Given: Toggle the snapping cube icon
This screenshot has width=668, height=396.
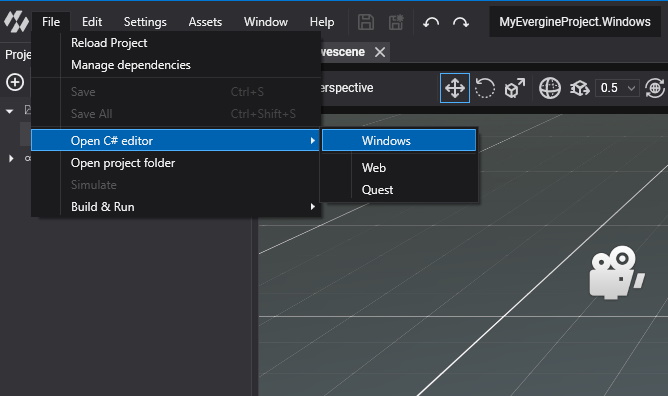Looking at the screenshot, I should click(579, 88).
